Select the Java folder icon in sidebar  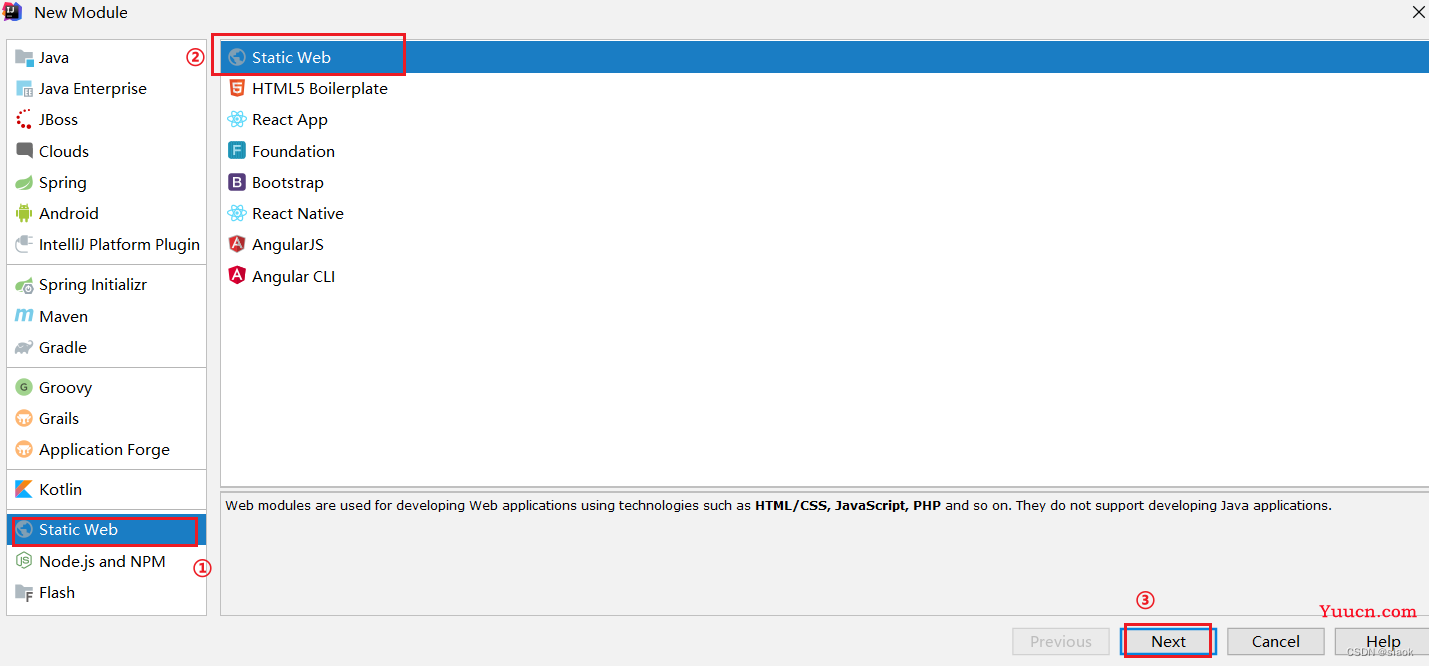click(24, 57)
